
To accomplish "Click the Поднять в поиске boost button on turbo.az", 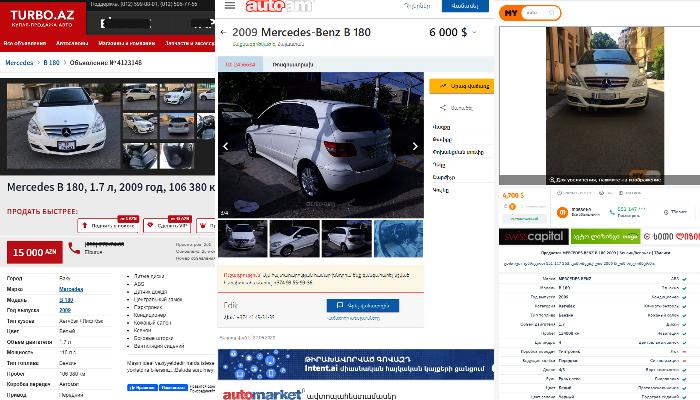I will coord(108,225).
